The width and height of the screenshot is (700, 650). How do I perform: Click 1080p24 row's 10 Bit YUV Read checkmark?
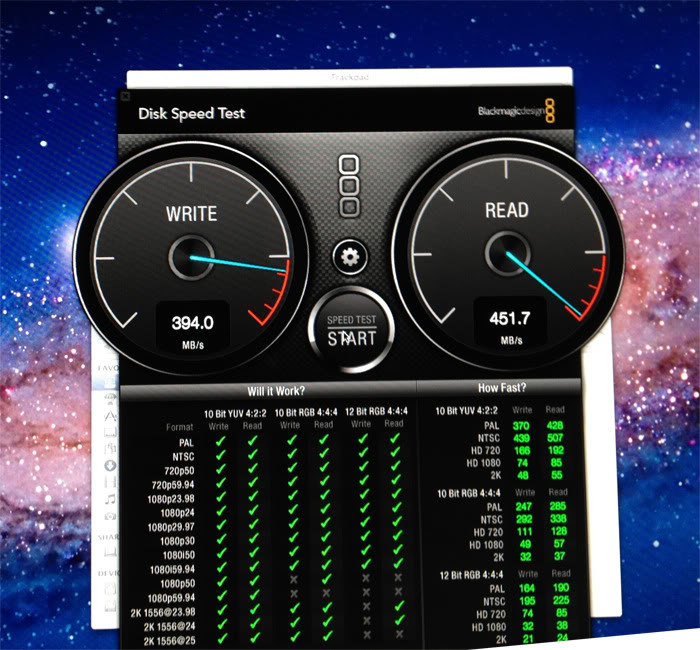(x=253, y=511)
